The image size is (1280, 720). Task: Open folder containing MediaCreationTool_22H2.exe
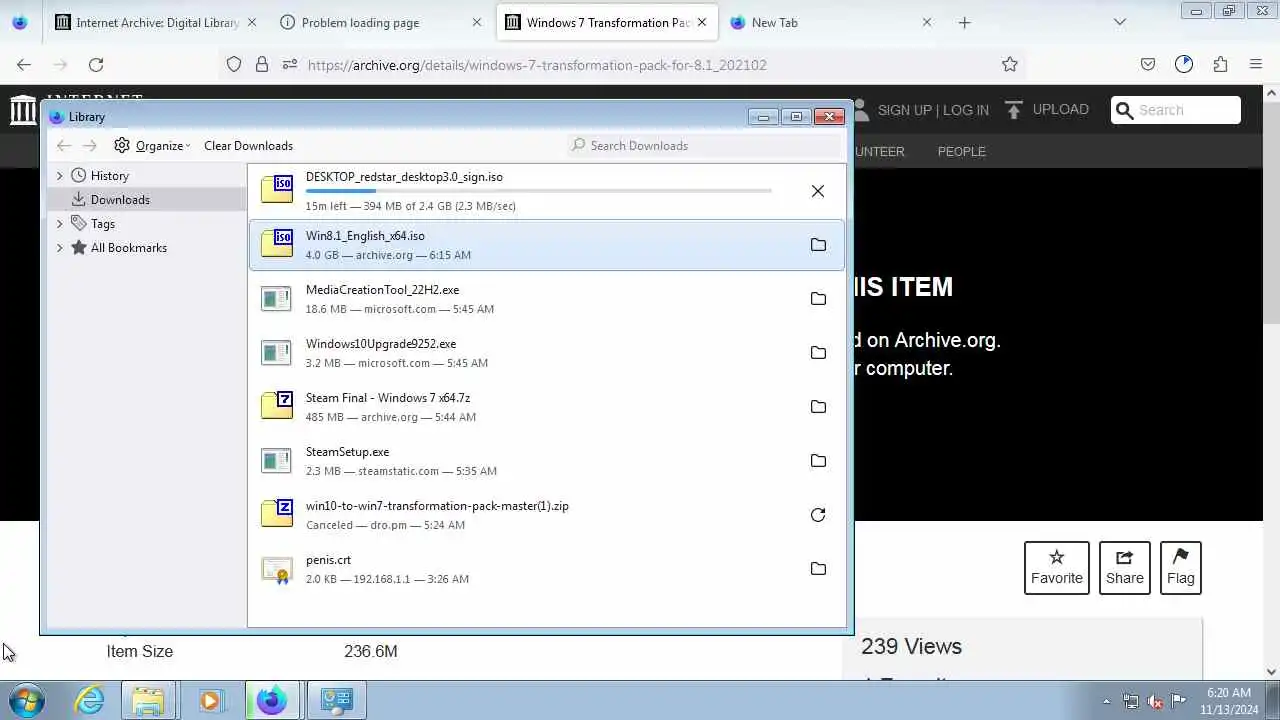click(x=818, y=299)
